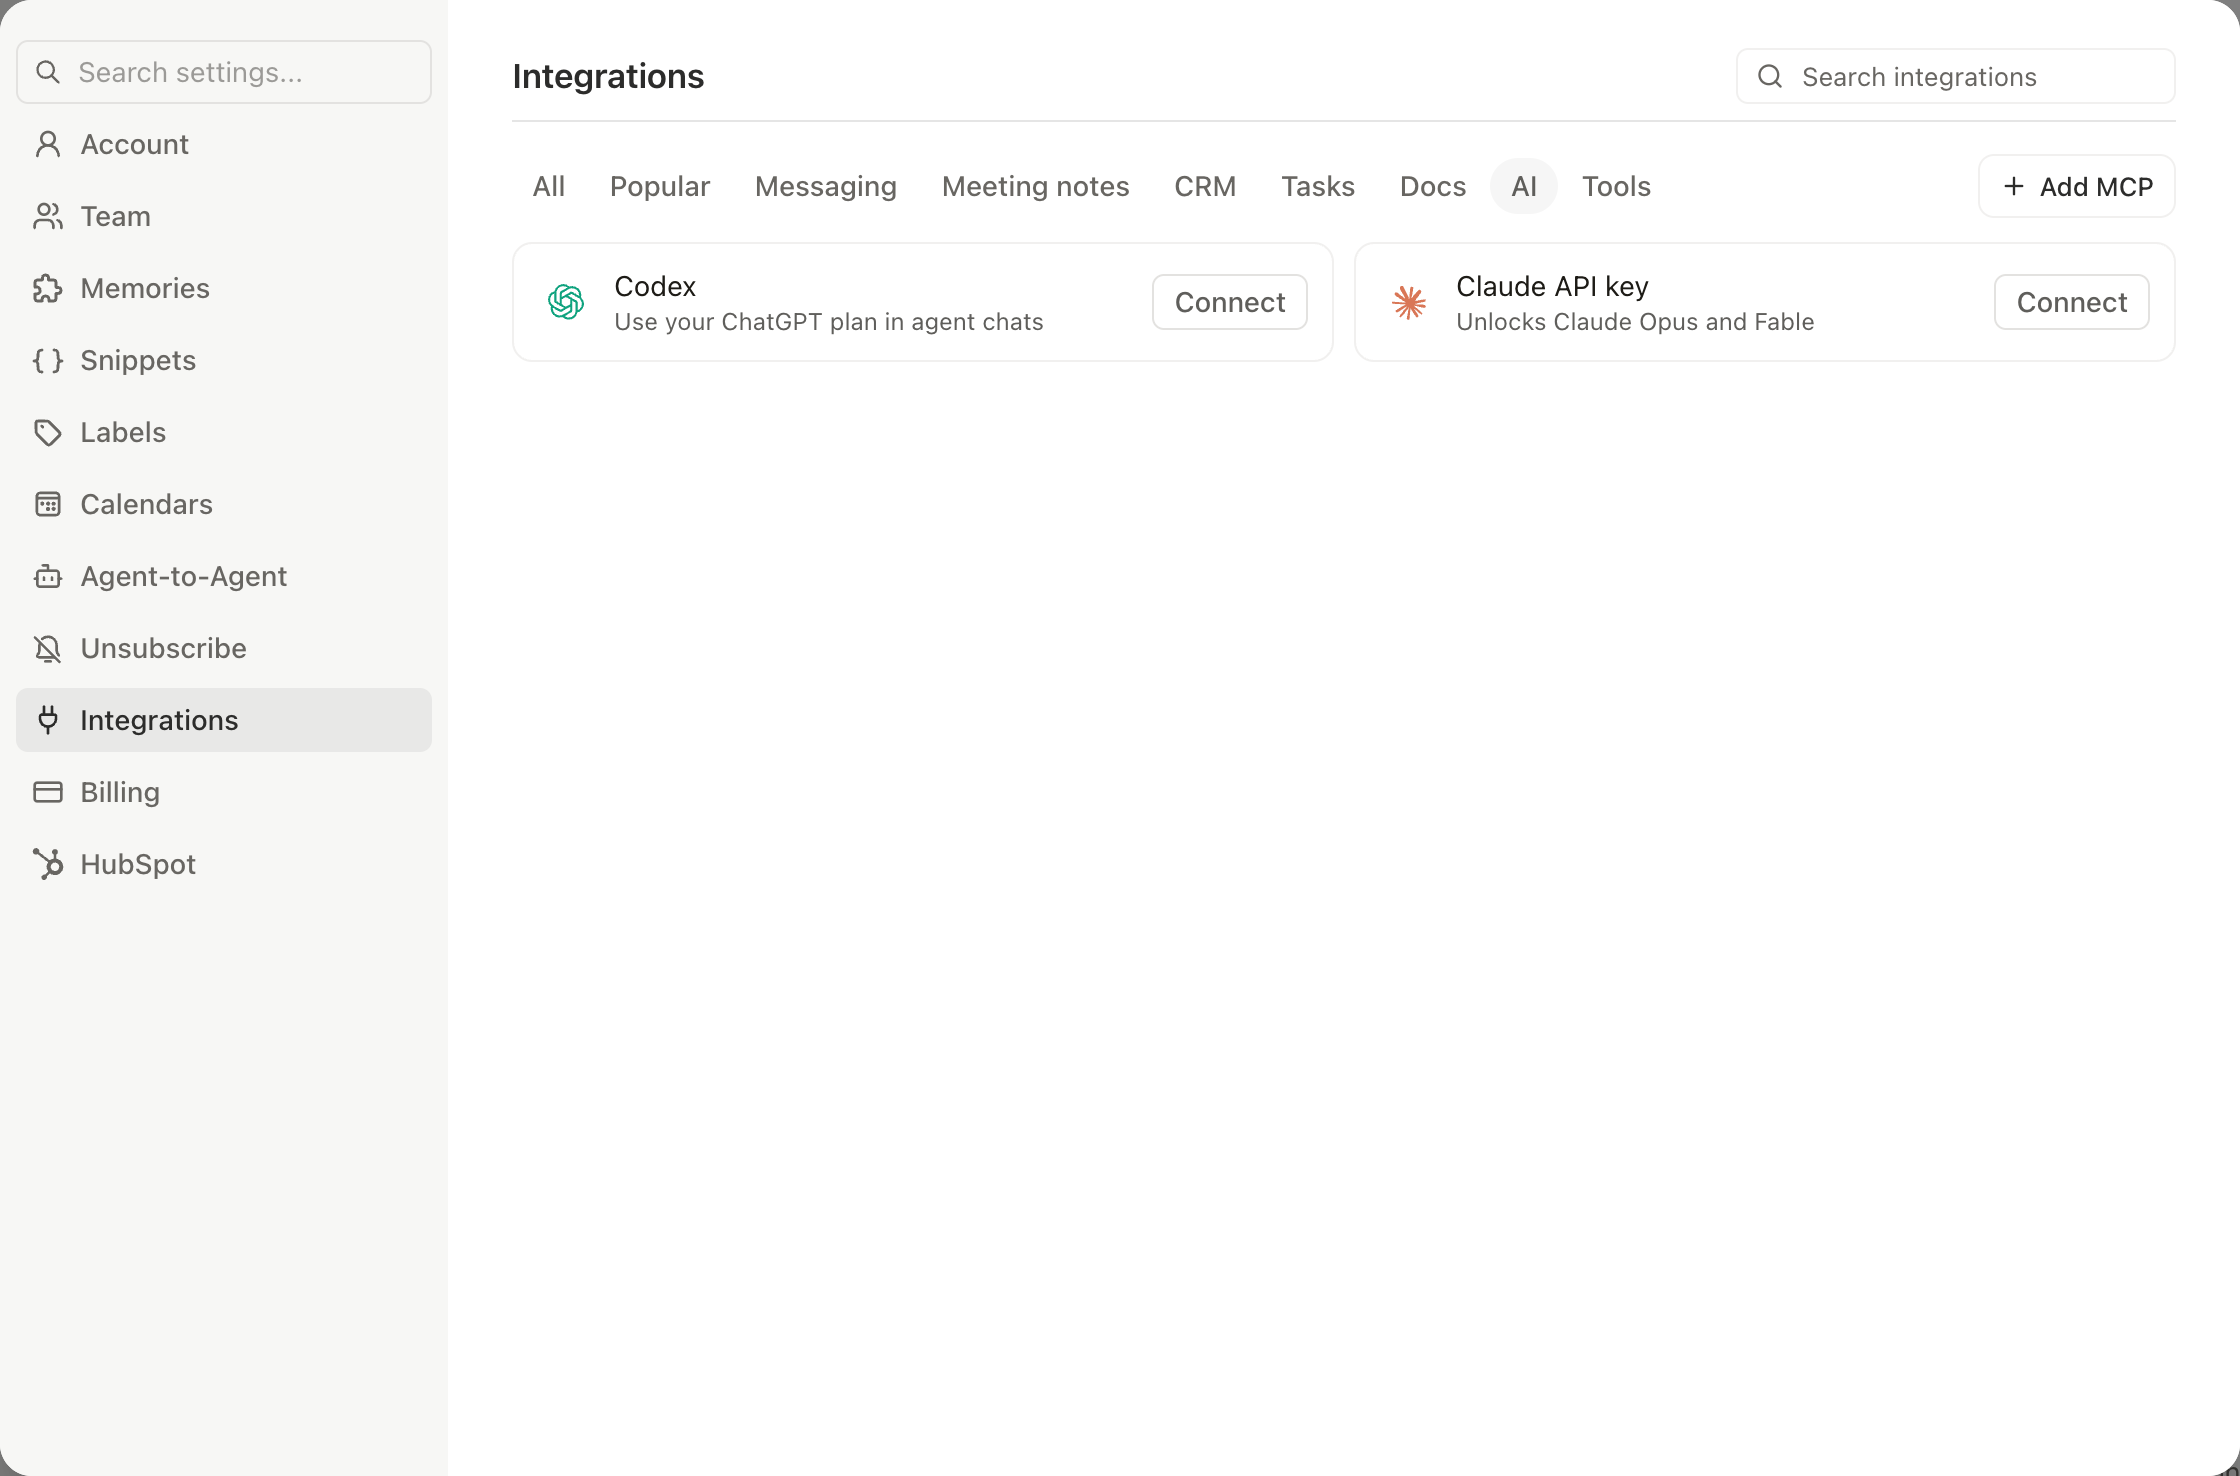Viewport: 2240px width, 1476px height.
Task: Focus the Search settings field
Action: 224,72
